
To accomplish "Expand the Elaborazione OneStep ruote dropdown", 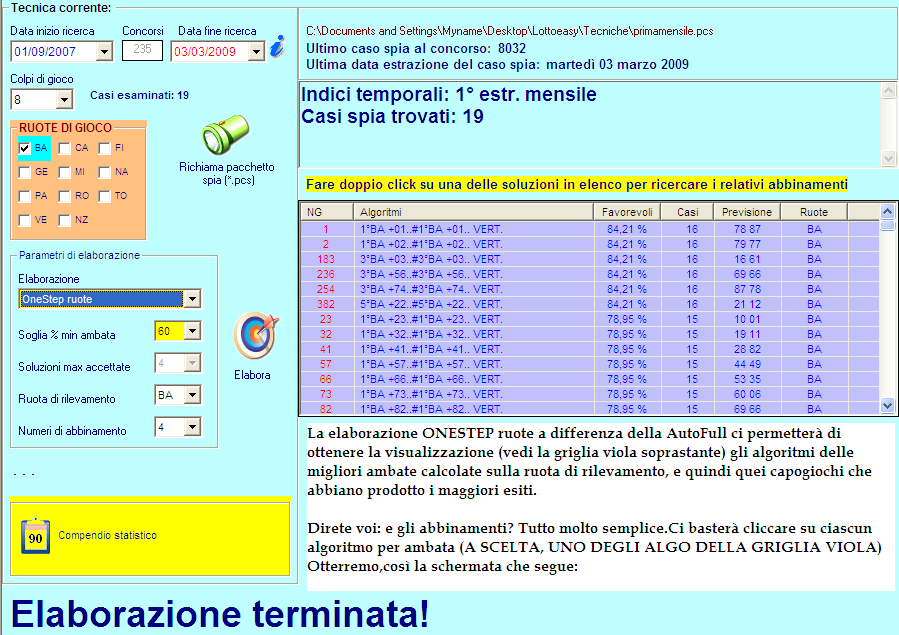I will click(x=192, y=299).
